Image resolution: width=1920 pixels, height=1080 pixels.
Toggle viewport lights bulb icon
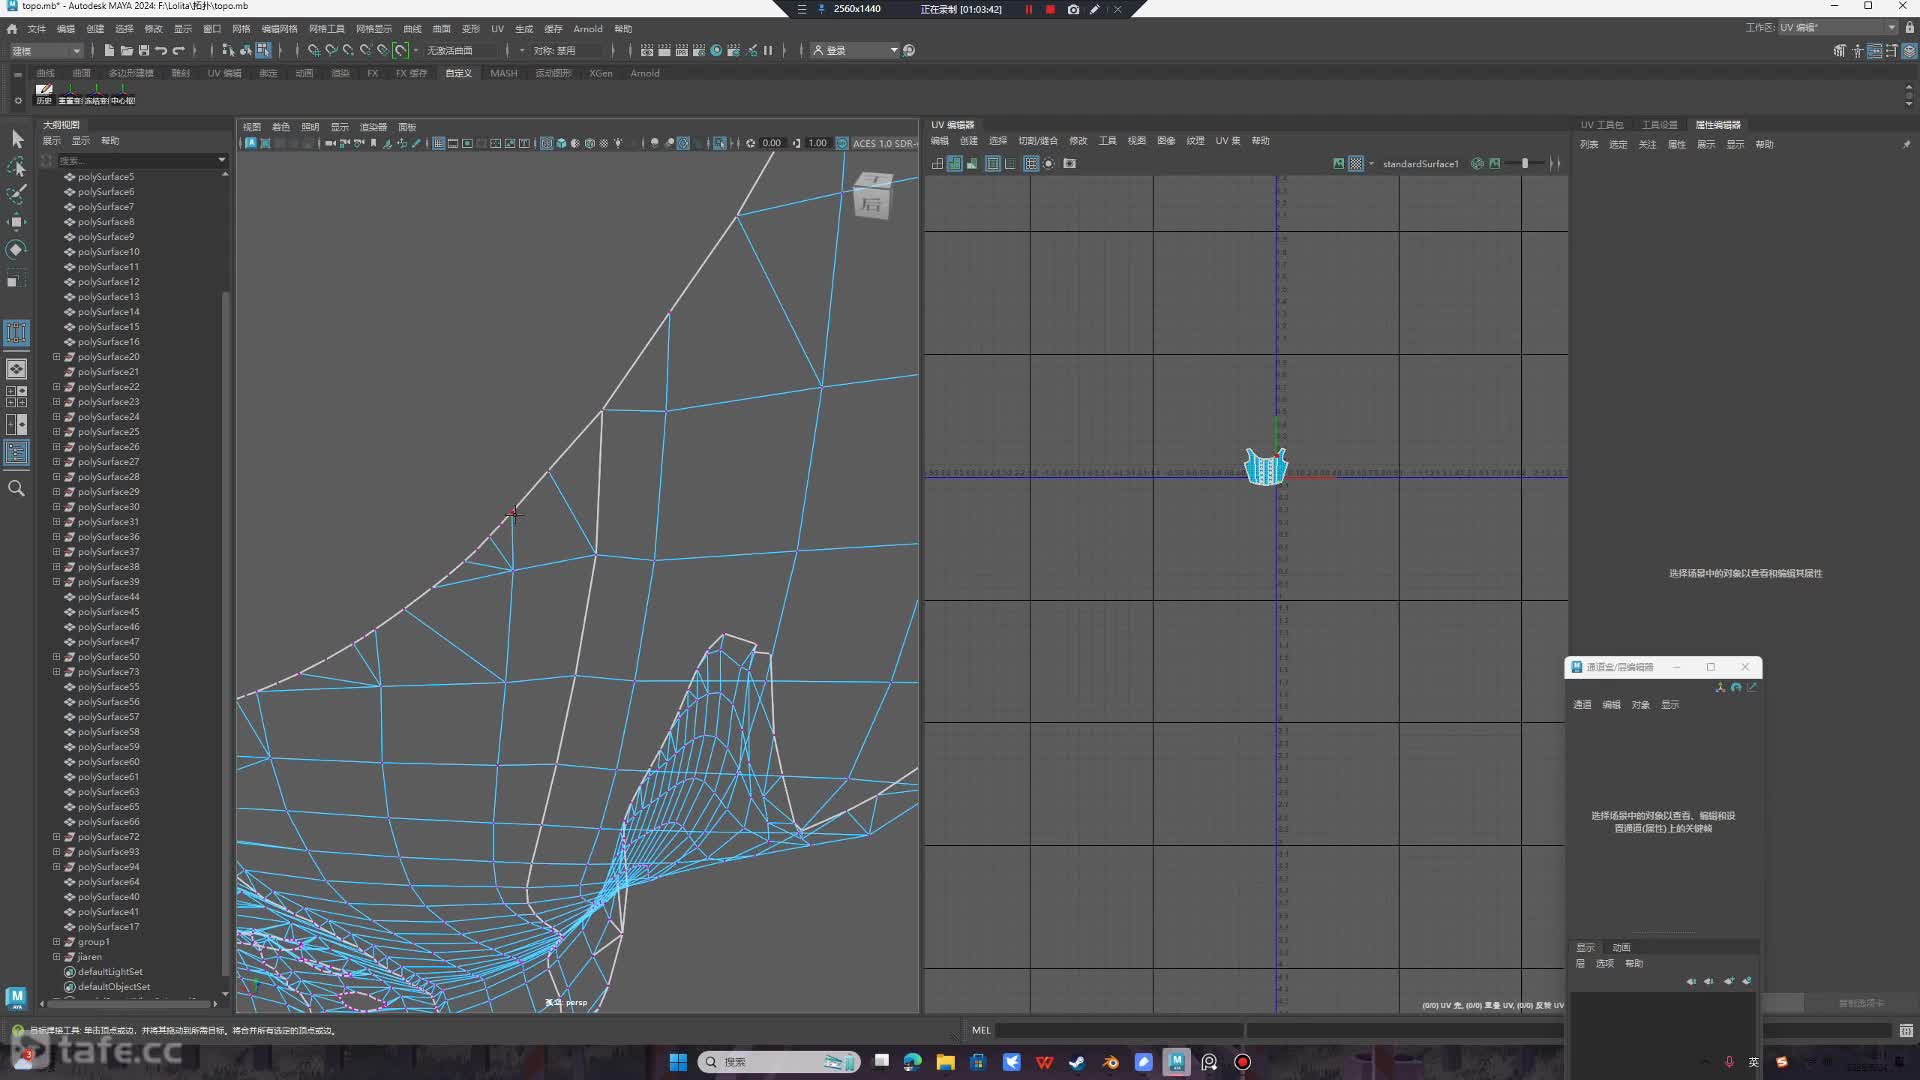click(x=618, y=143)
